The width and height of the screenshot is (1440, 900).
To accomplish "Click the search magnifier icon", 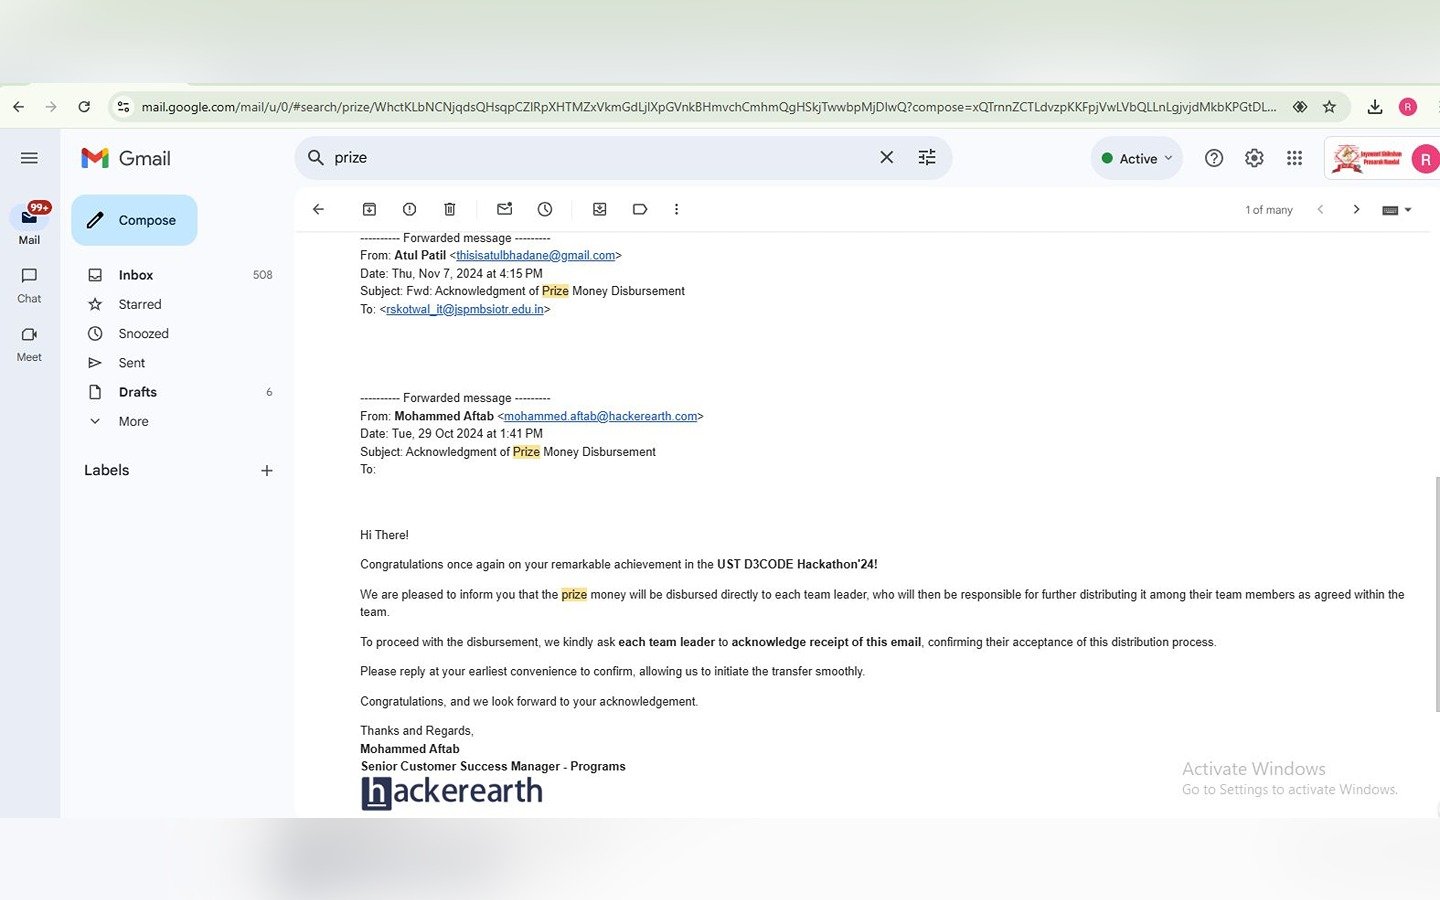I will [316, 158].
